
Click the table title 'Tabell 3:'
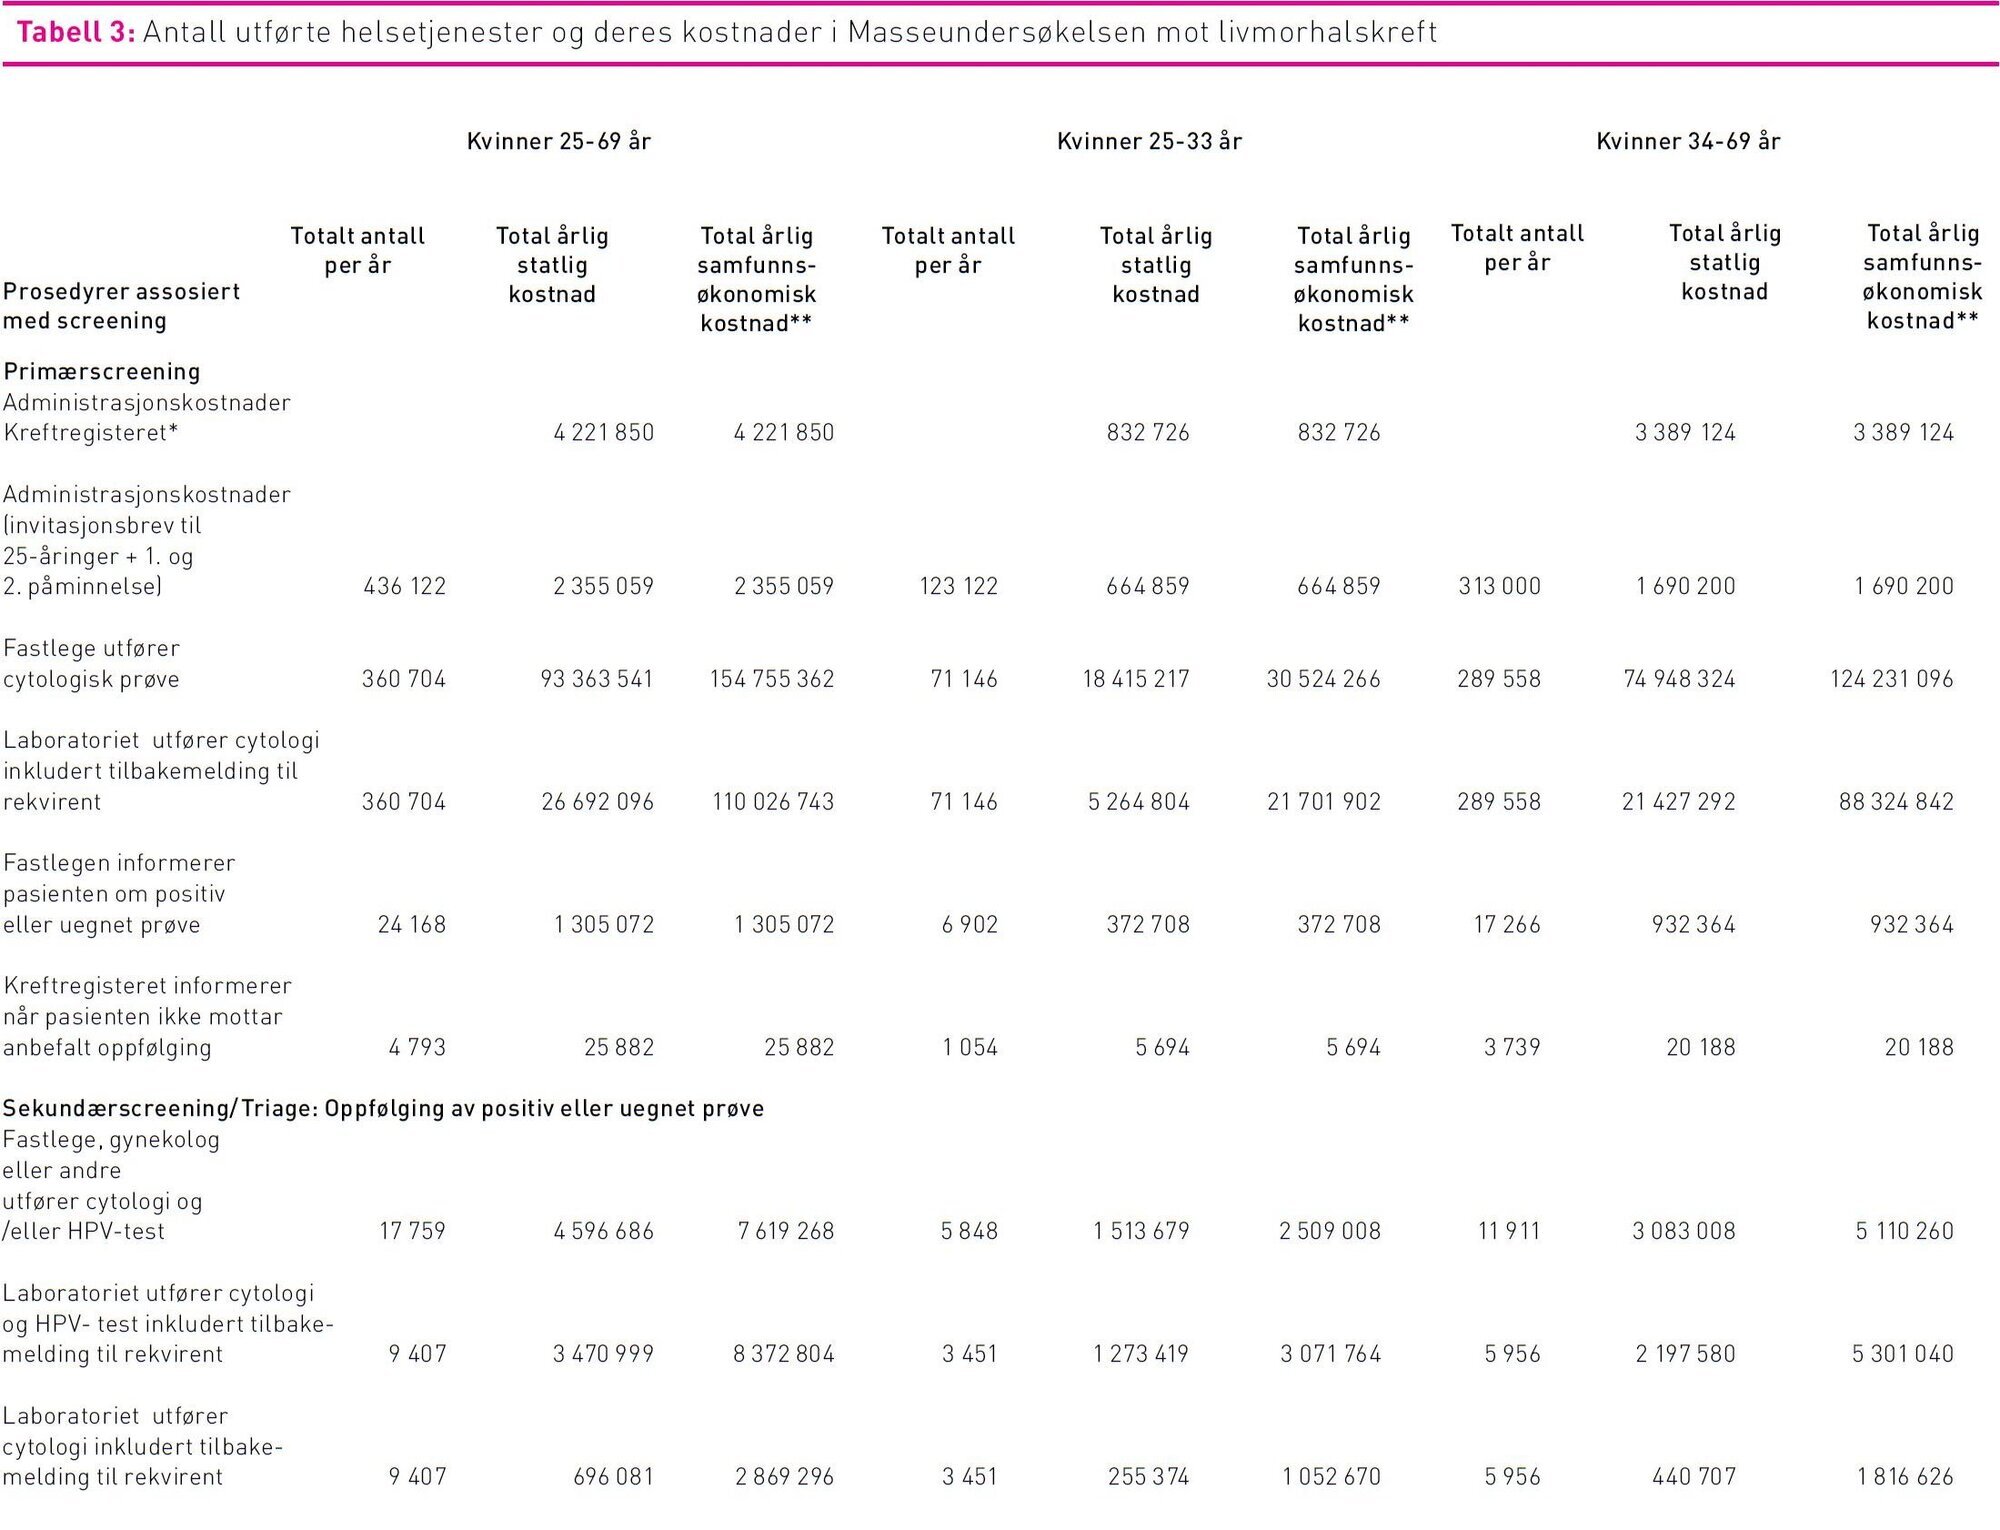pyautogui.click(x=76, y=32)
